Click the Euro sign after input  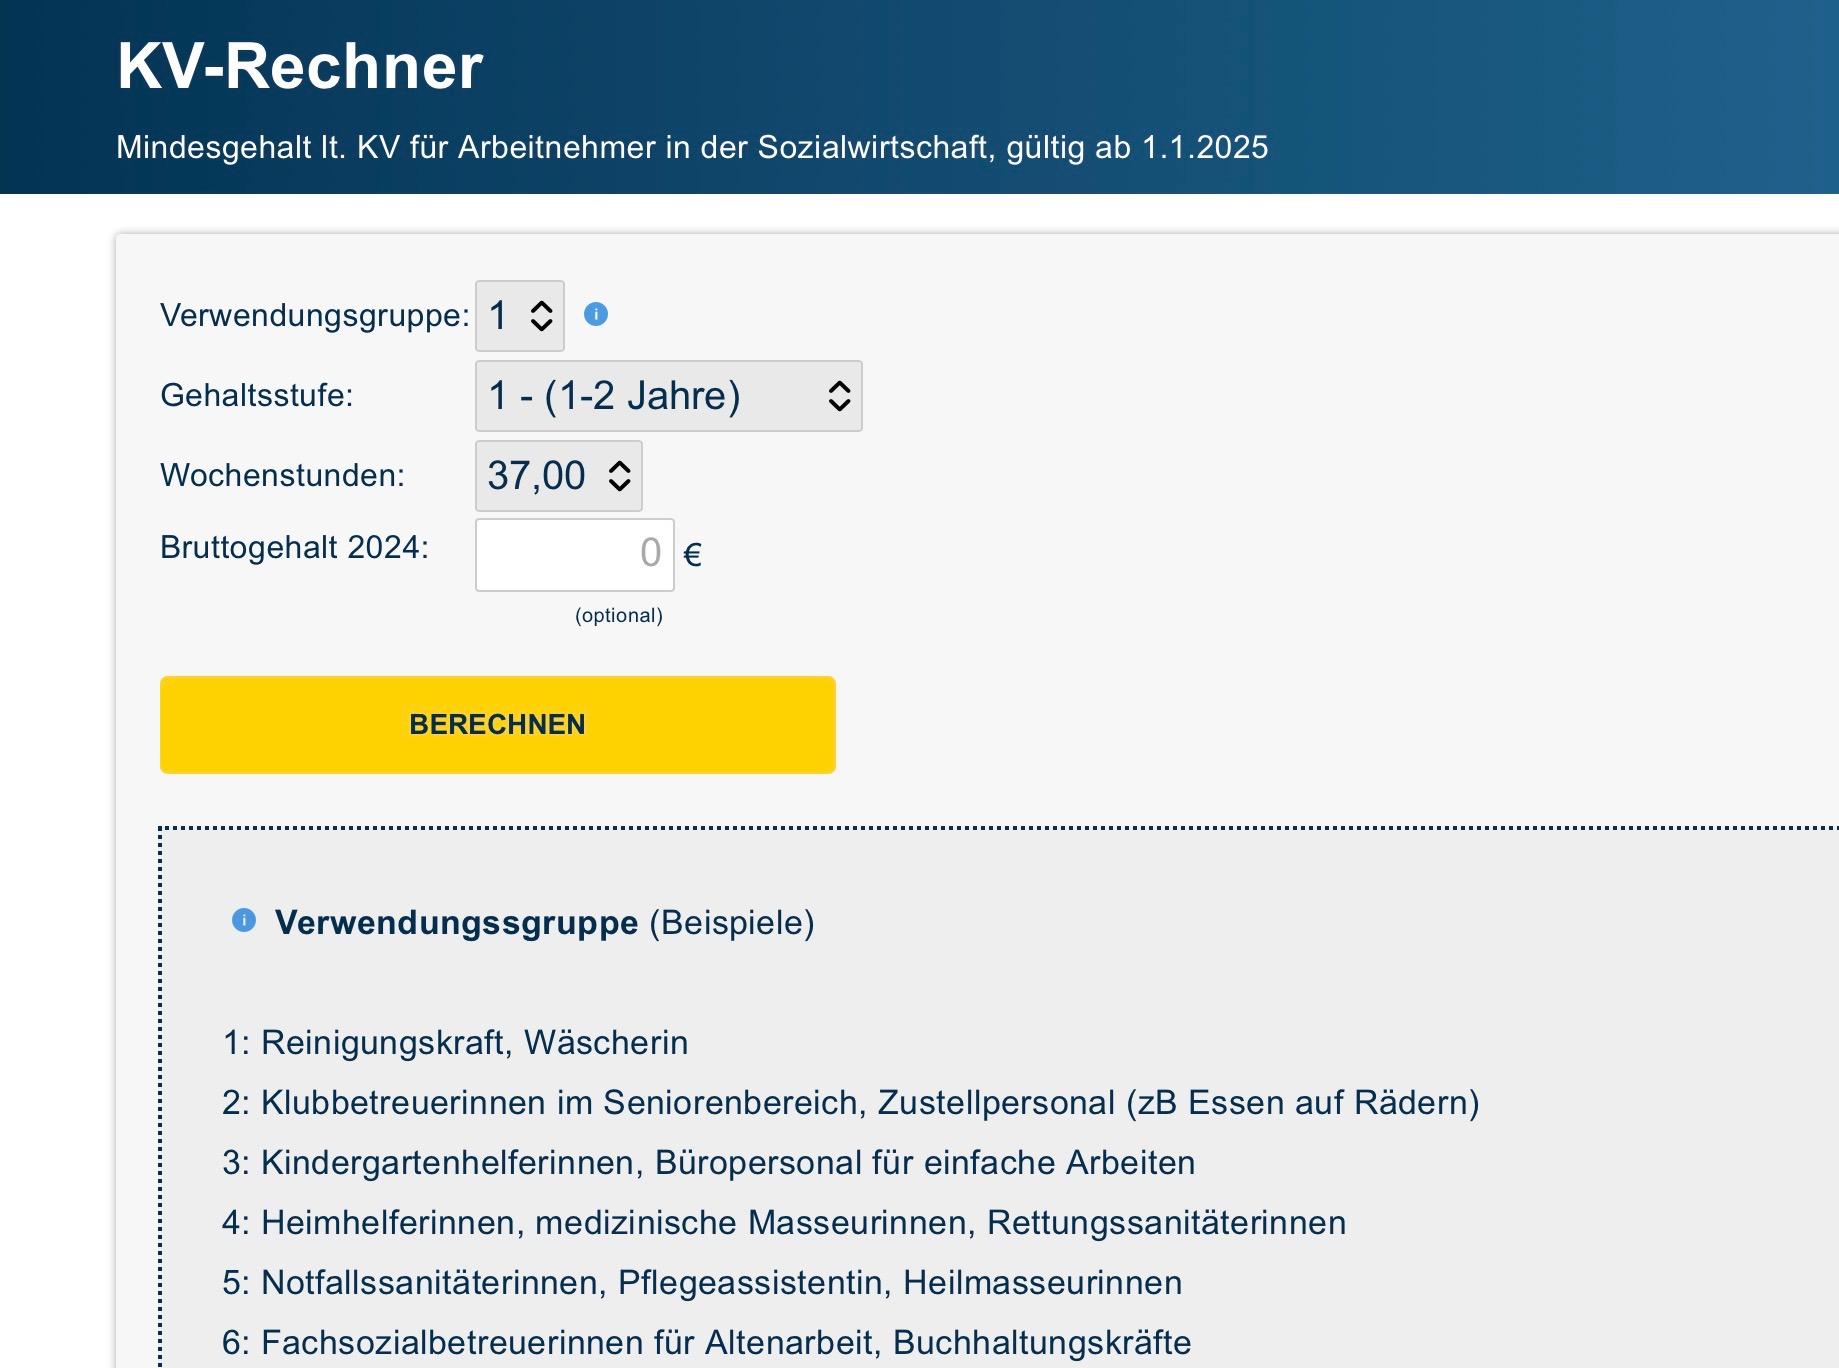tap(692, 555)
